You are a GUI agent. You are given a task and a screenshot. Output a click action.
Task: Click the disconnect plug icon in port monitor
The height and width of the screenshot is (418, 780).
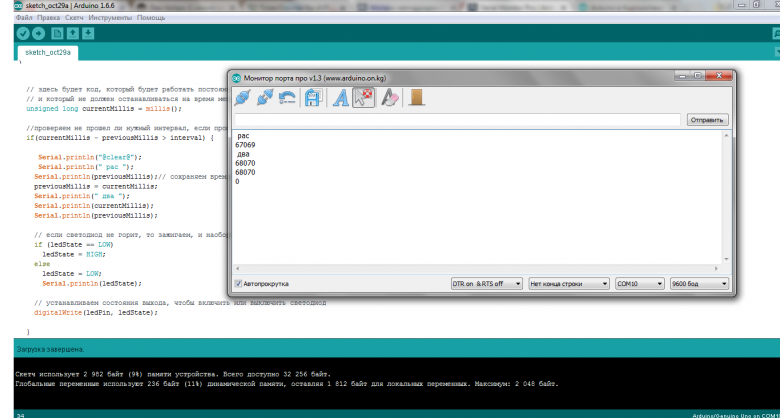tap(266, 98)
